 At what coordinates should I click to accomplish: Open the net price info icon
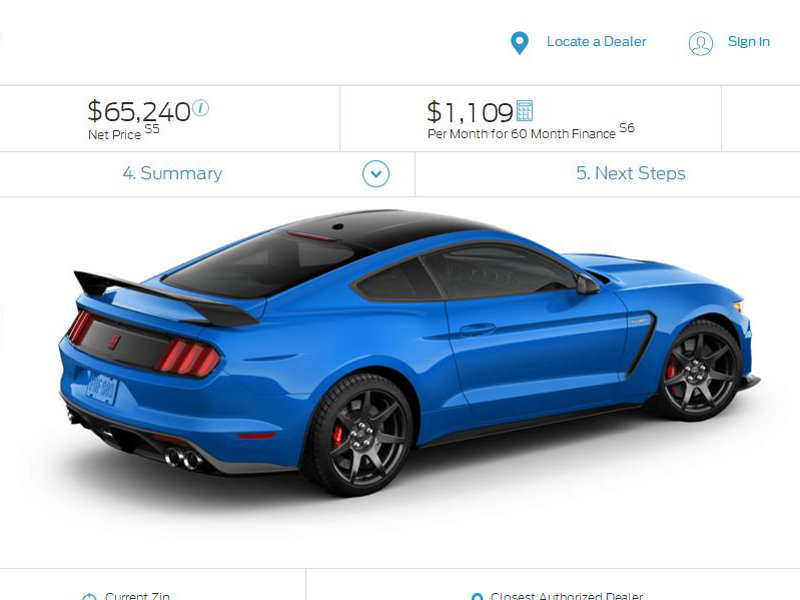[x=201, y=108]
